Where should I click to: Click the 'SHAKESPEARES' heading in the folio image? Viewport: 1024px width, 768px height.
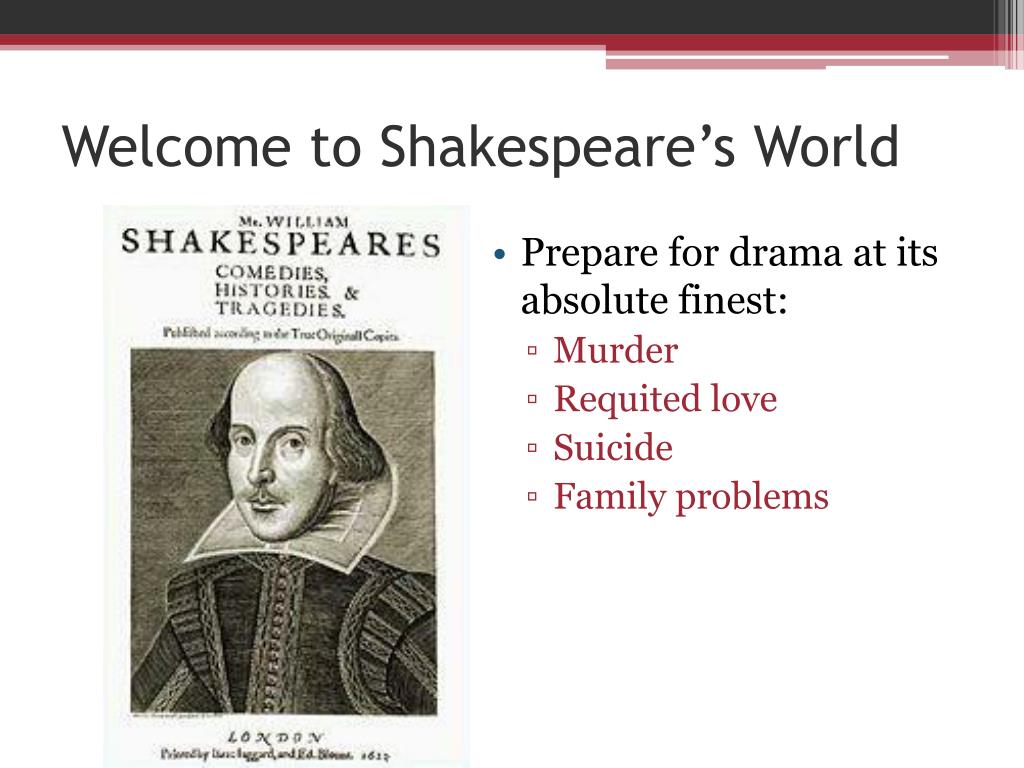click(x=281, y=244)
